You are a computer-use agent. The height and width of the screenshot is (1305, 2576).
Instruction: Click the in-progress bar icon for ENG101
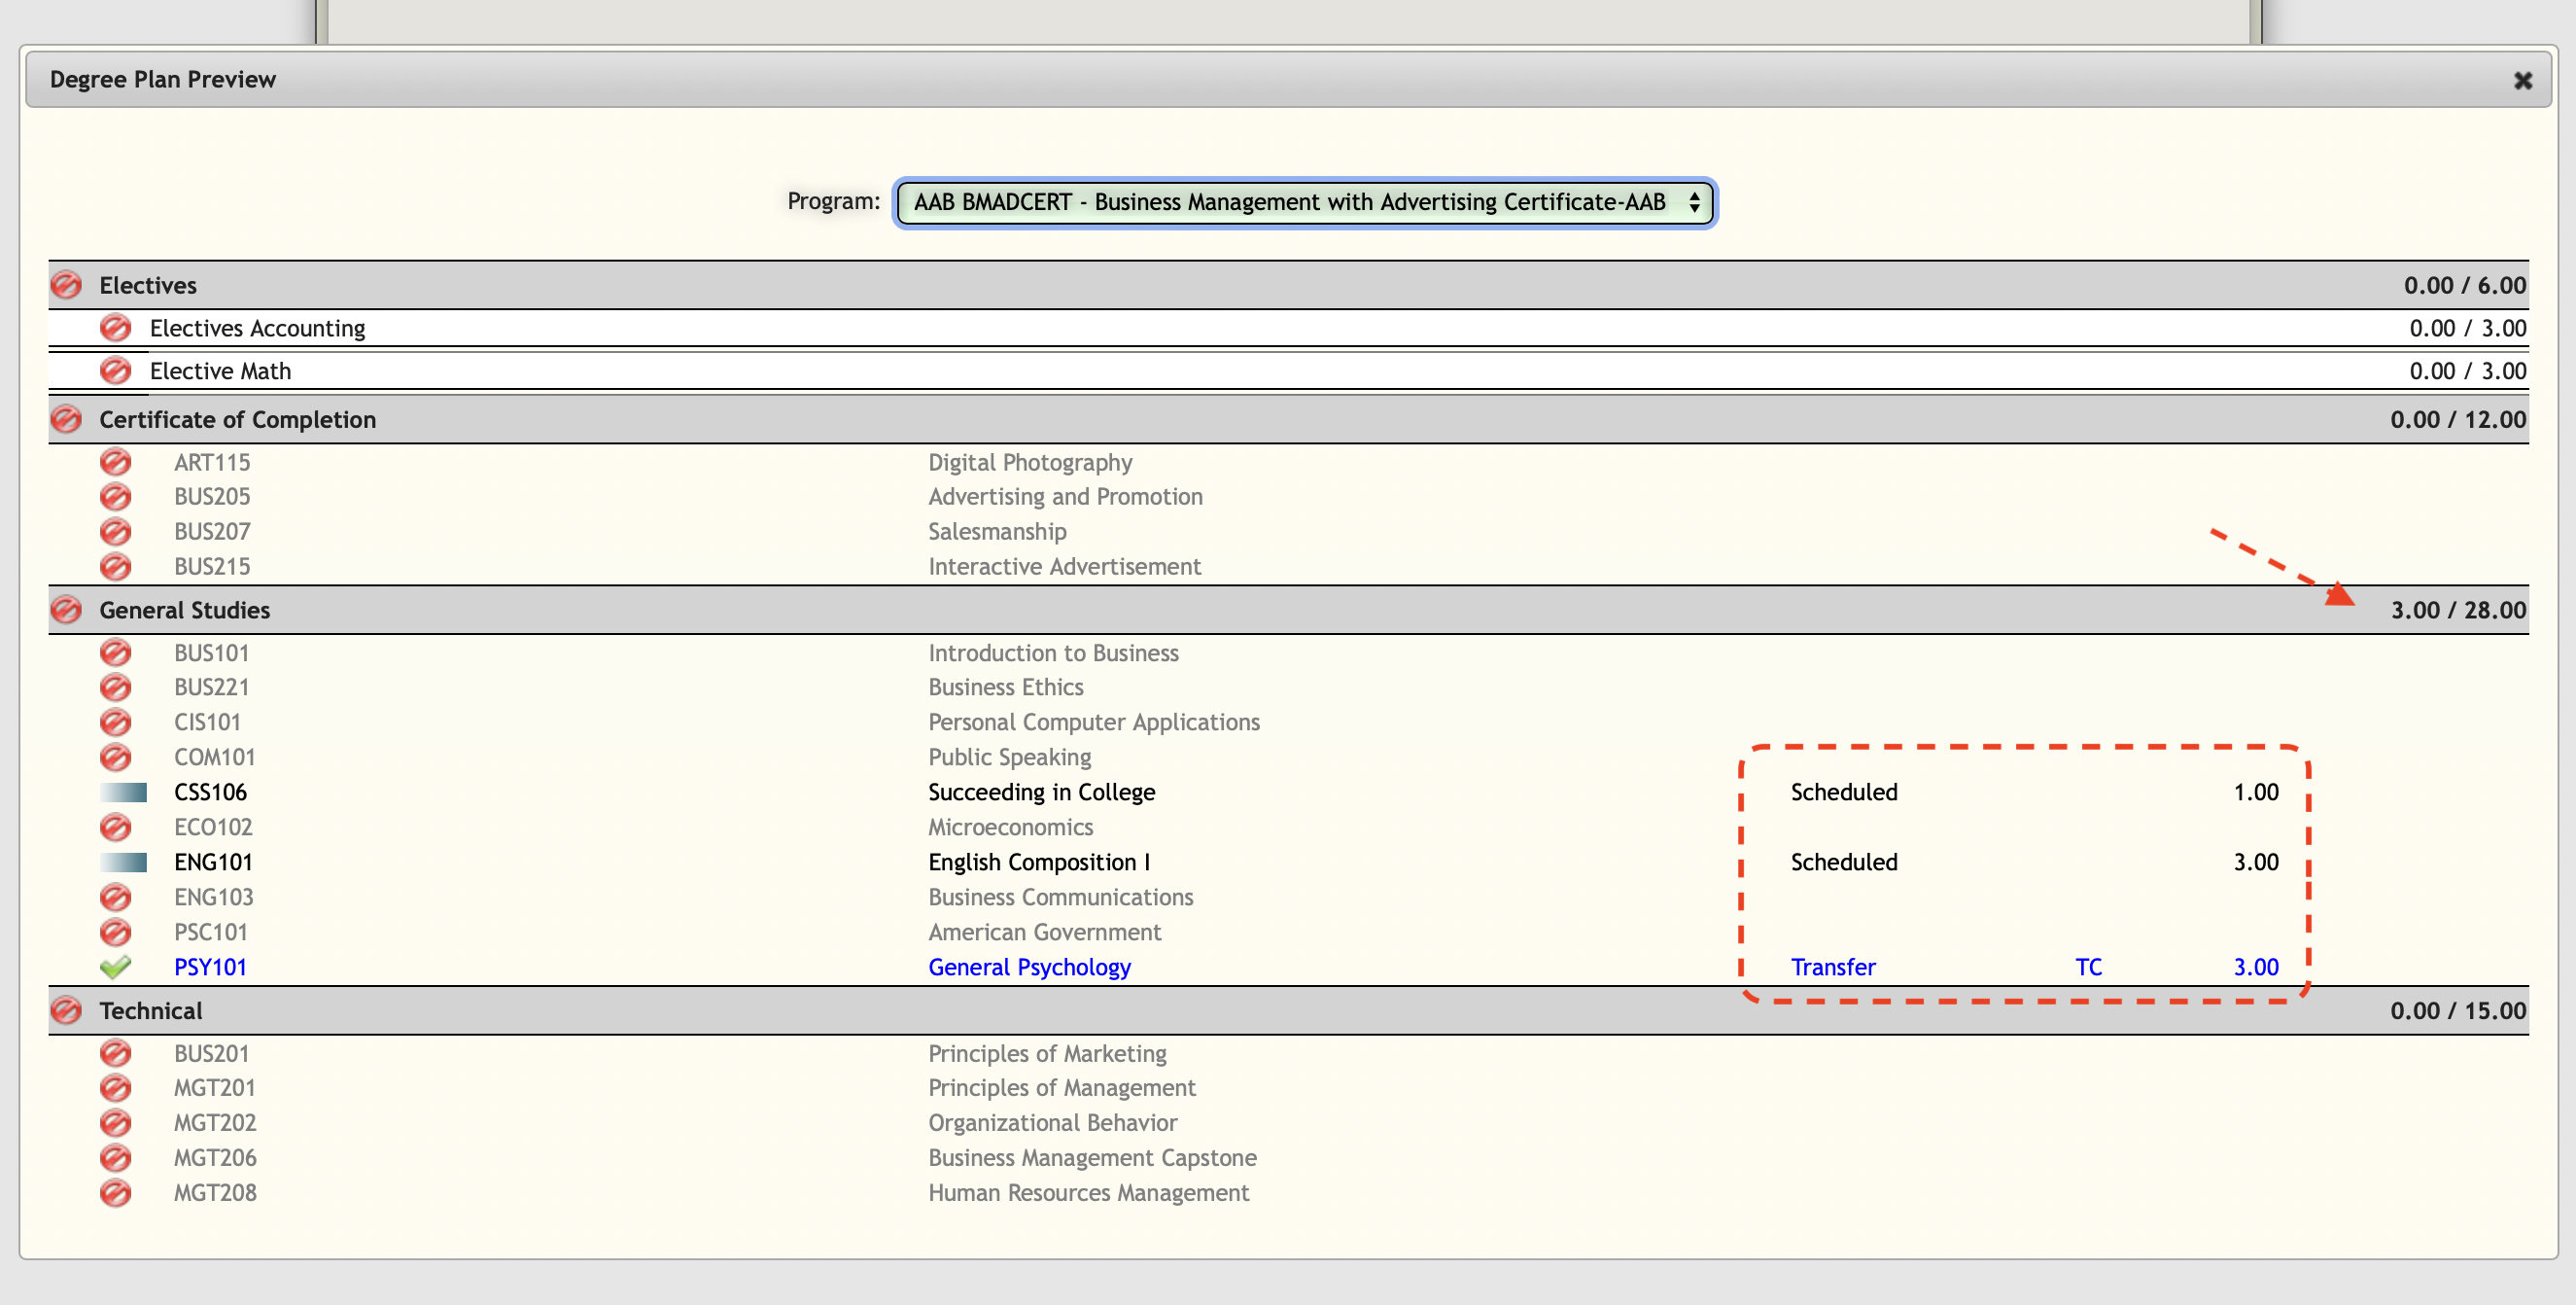click(x=123, y=862)
